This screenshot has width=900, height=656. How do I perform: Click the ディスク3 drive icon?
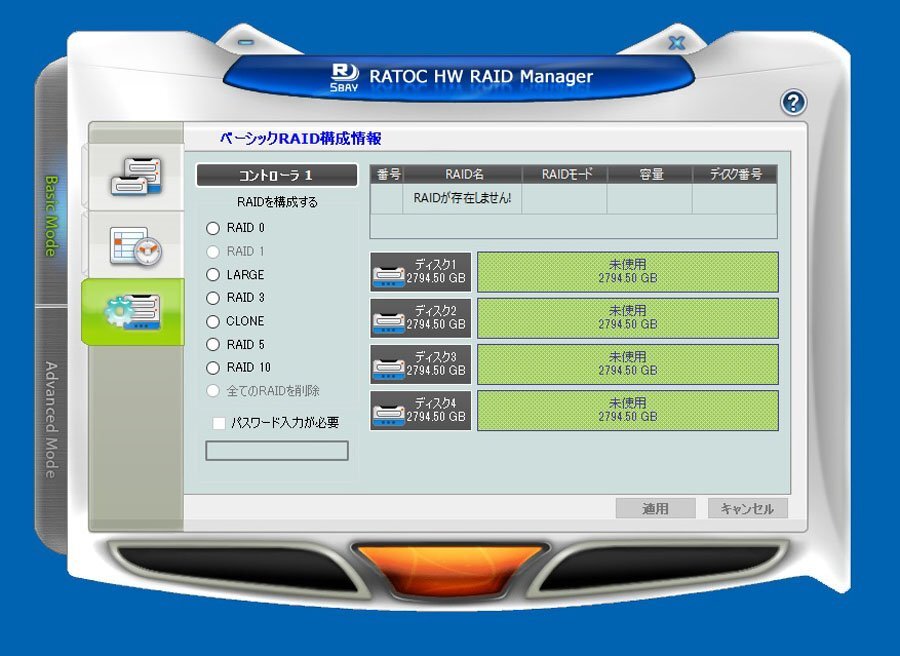pos(389,368)
